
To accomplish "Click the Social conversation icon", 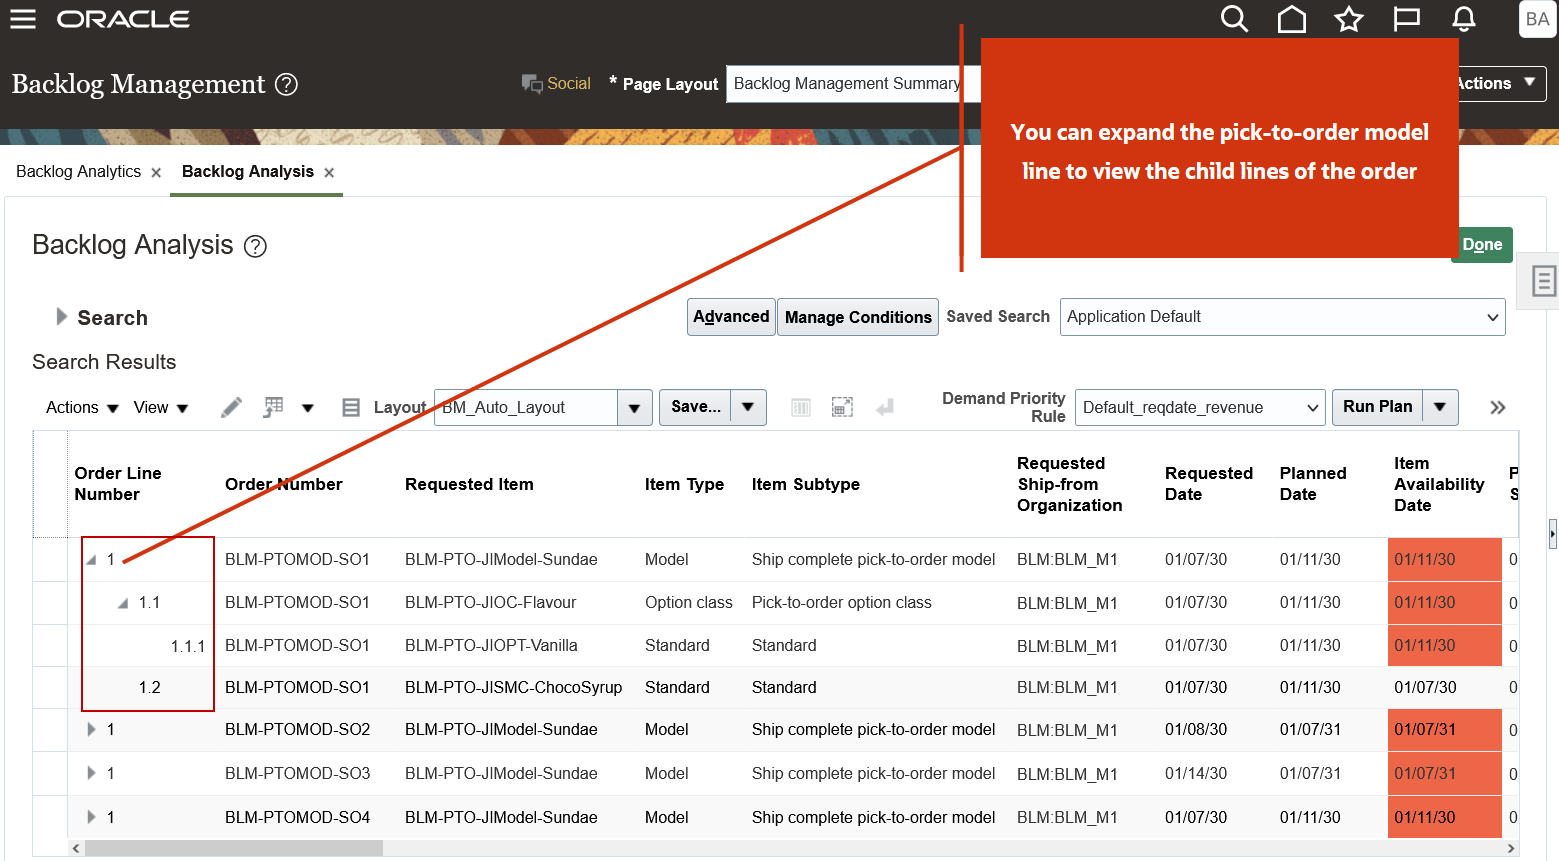I will coord(531,84).
